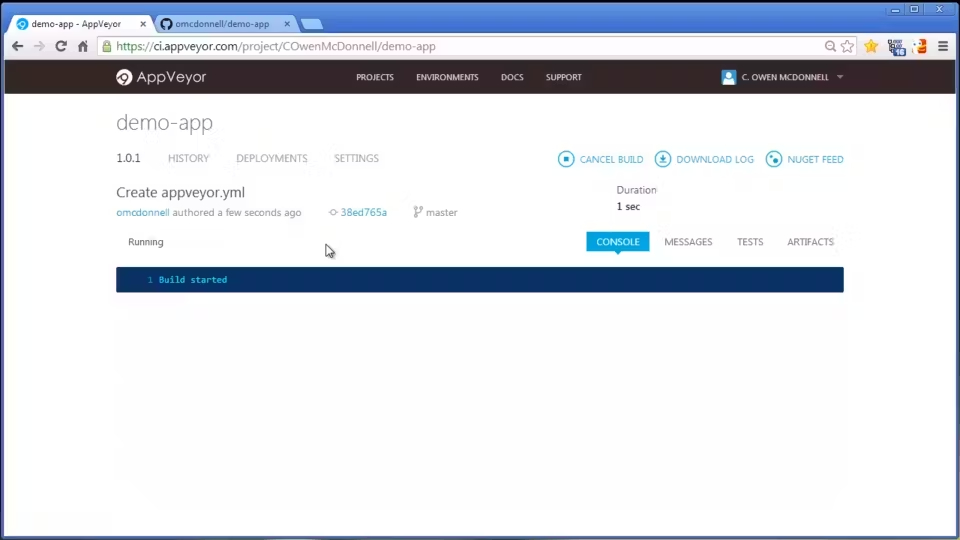
Task: Select the Console tab
Action: pyautogui.click(x=618, y=242)
